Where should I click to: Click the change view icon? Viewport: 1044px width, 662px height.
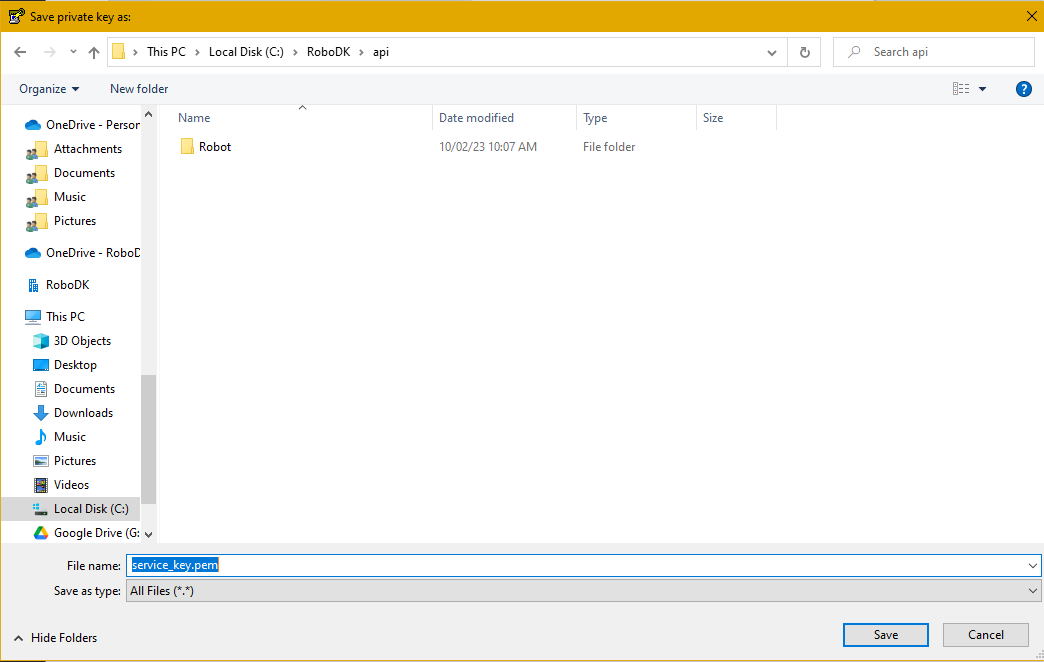[x=961, y=89]
